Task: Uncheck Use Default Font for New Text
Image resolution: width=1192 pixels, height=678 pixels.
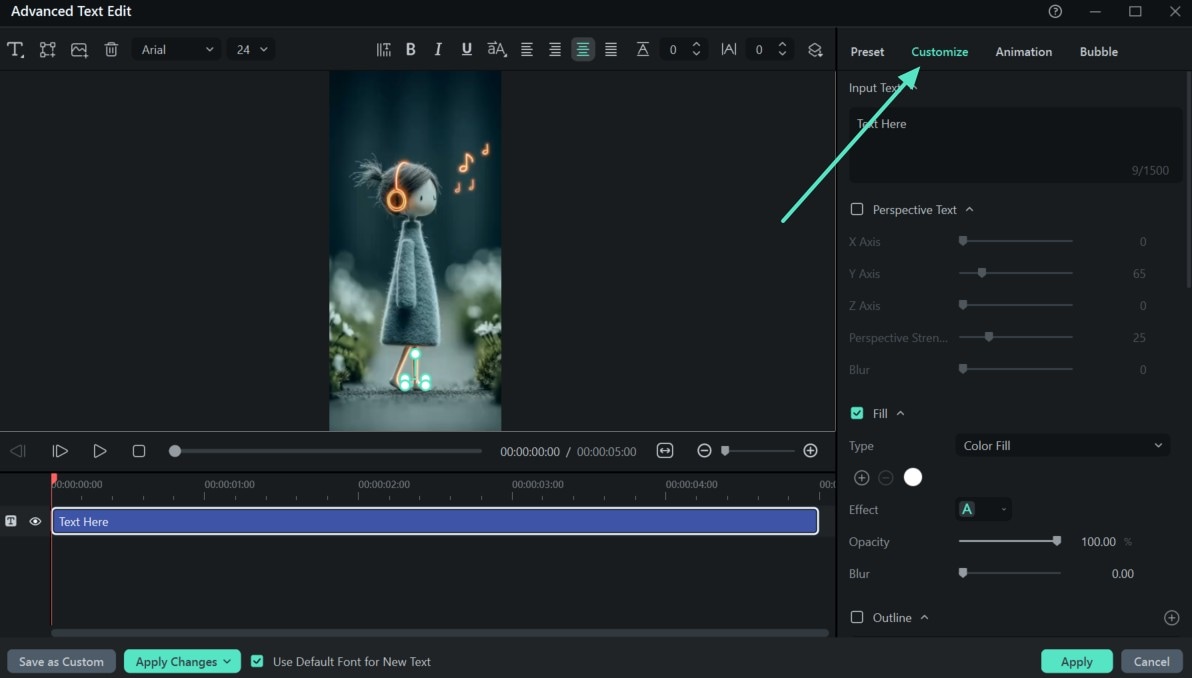Action: [x=257, y=661]
